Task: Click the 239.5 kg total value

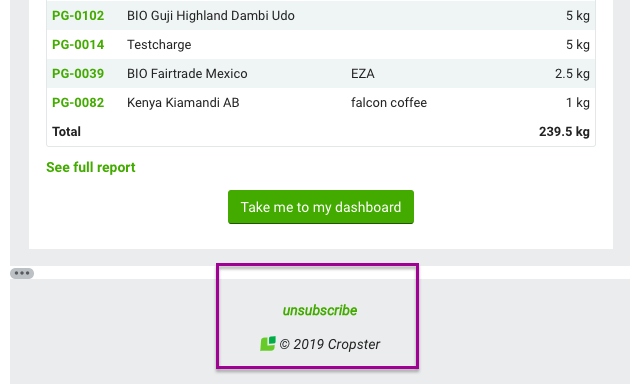Action: click(564, 132)
